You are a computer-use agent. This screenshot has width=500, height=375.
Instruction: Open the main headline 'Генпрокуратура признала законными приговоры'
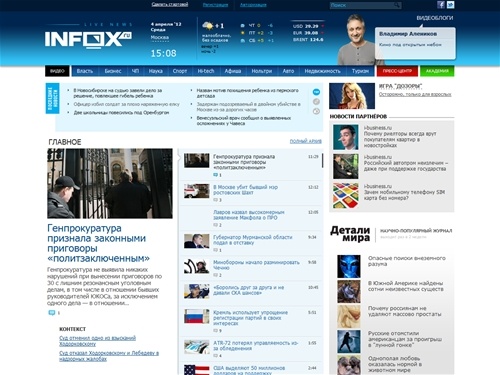(x=98, y=243)
